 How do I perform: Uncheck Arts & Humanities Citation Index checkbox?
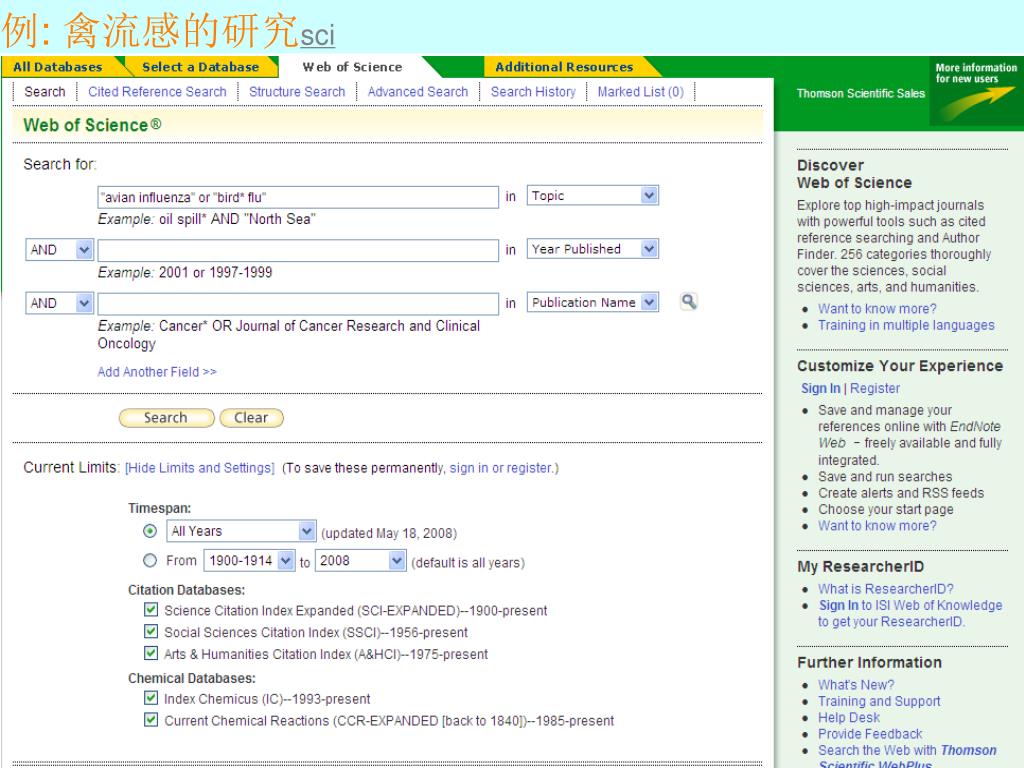pyautogui.click(x=151, y=653)
